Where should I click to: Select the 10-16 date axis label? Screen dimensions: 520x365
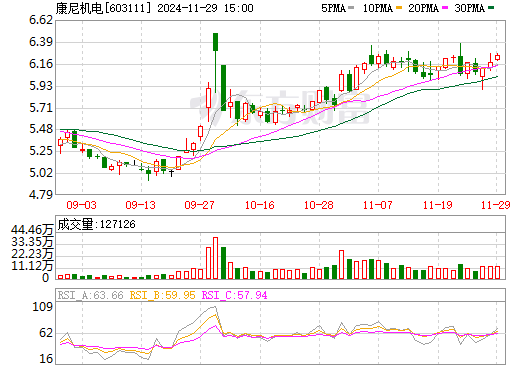260,205
